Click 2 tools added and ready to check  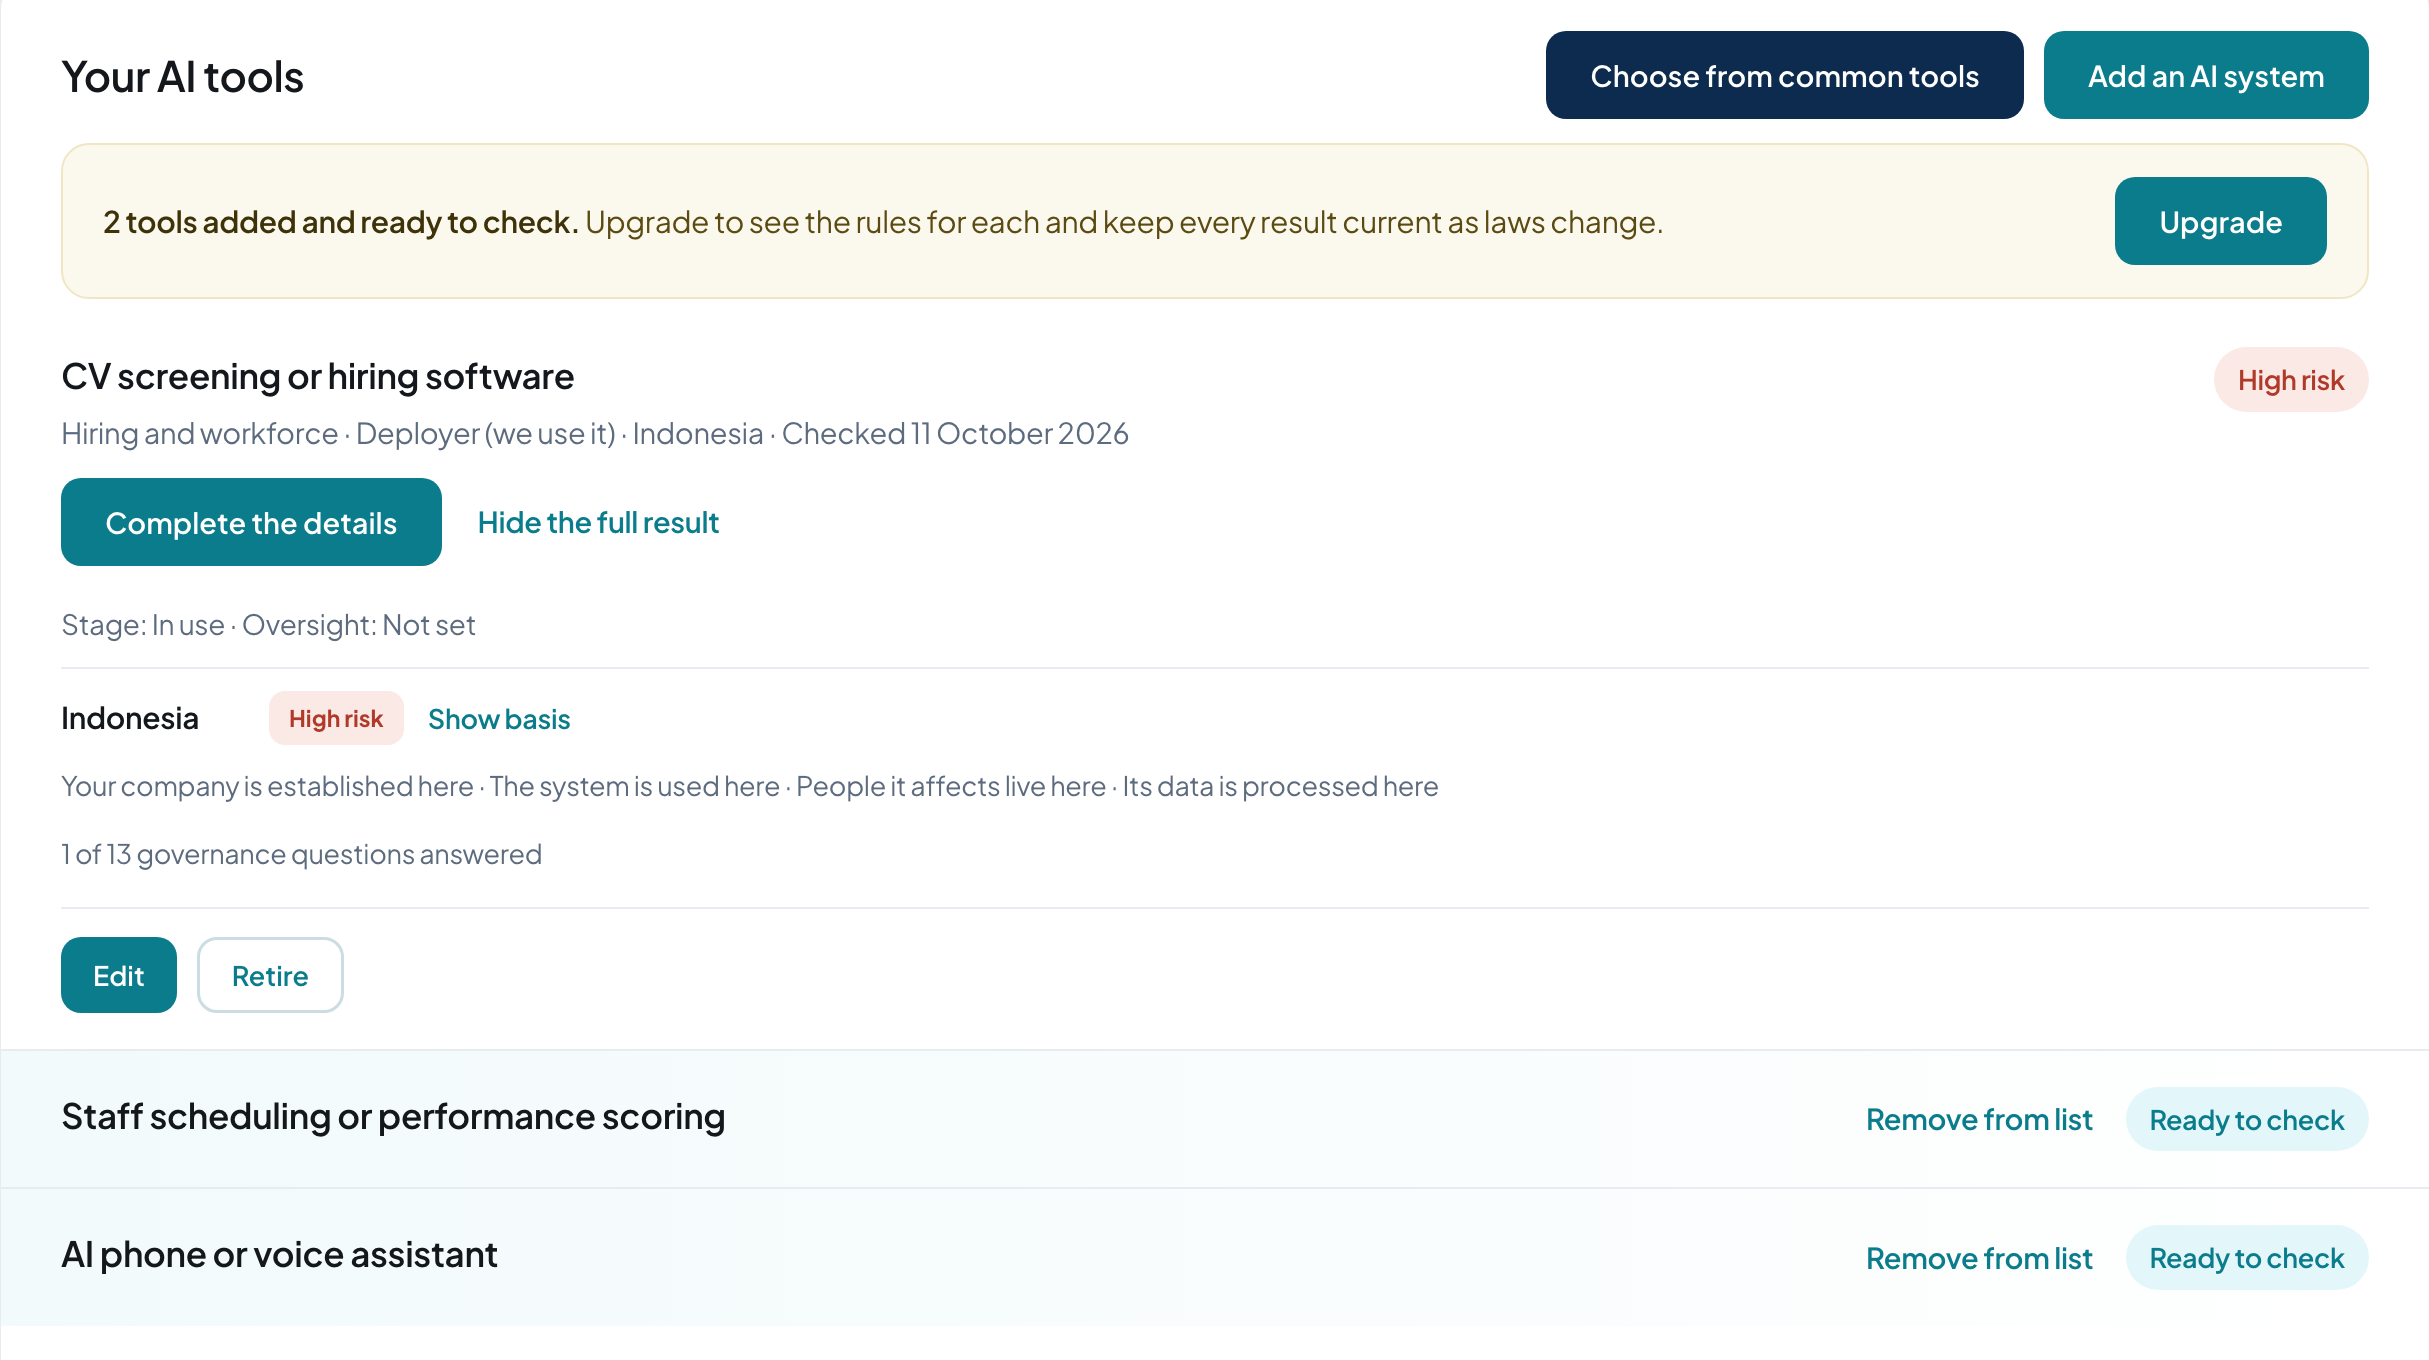coord(340,222)
